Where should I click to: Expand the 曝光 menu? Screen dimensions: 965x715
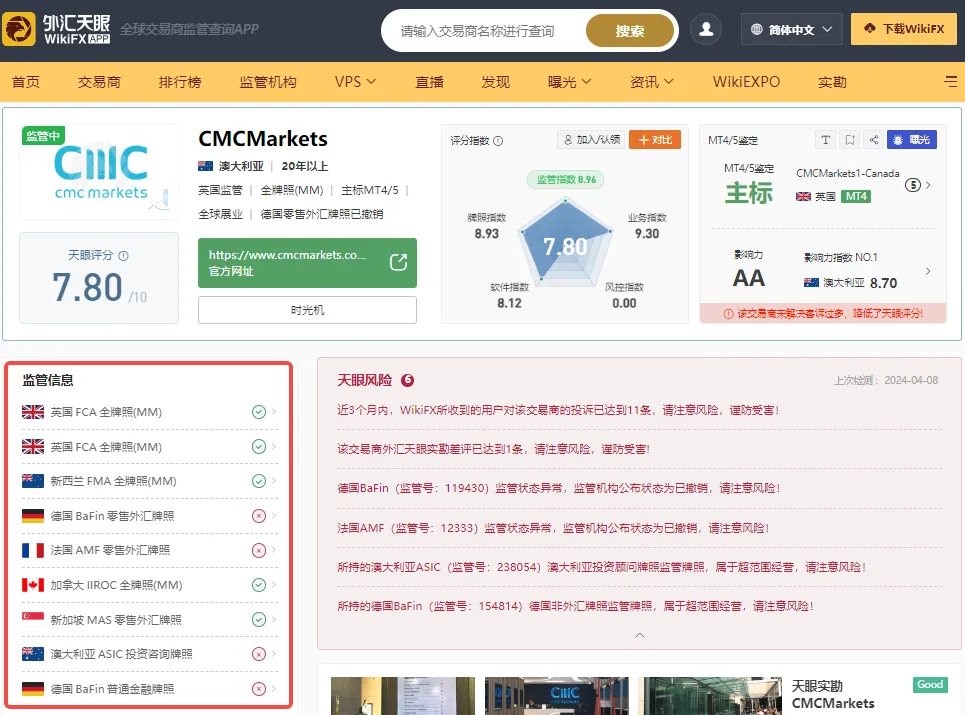(x=569, y=81)
